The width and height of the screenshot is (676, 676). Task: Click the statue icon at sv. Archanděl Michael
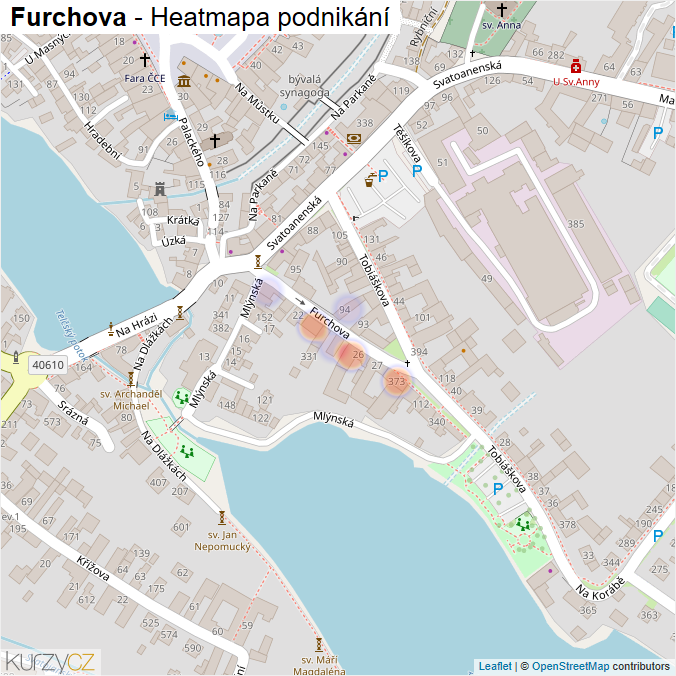pyautogui.click(x=131, y=379)
